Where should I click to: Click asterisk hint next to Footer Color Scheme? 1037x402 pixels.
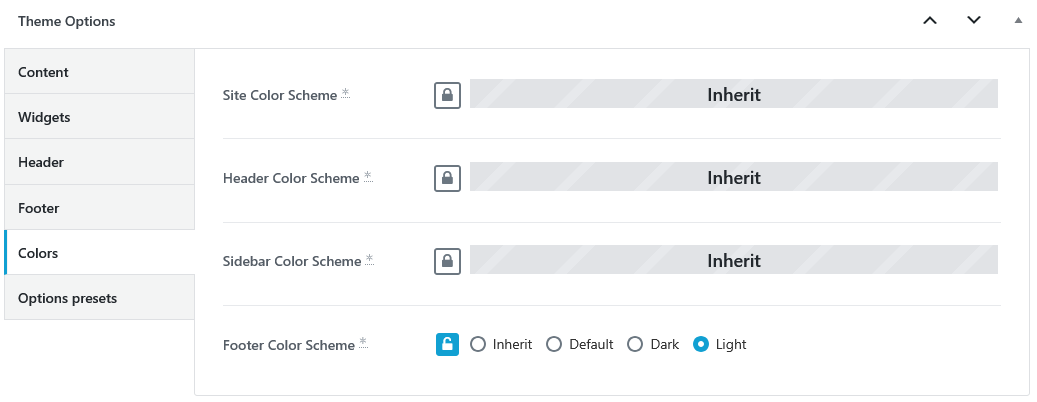(x=363, y=343)
